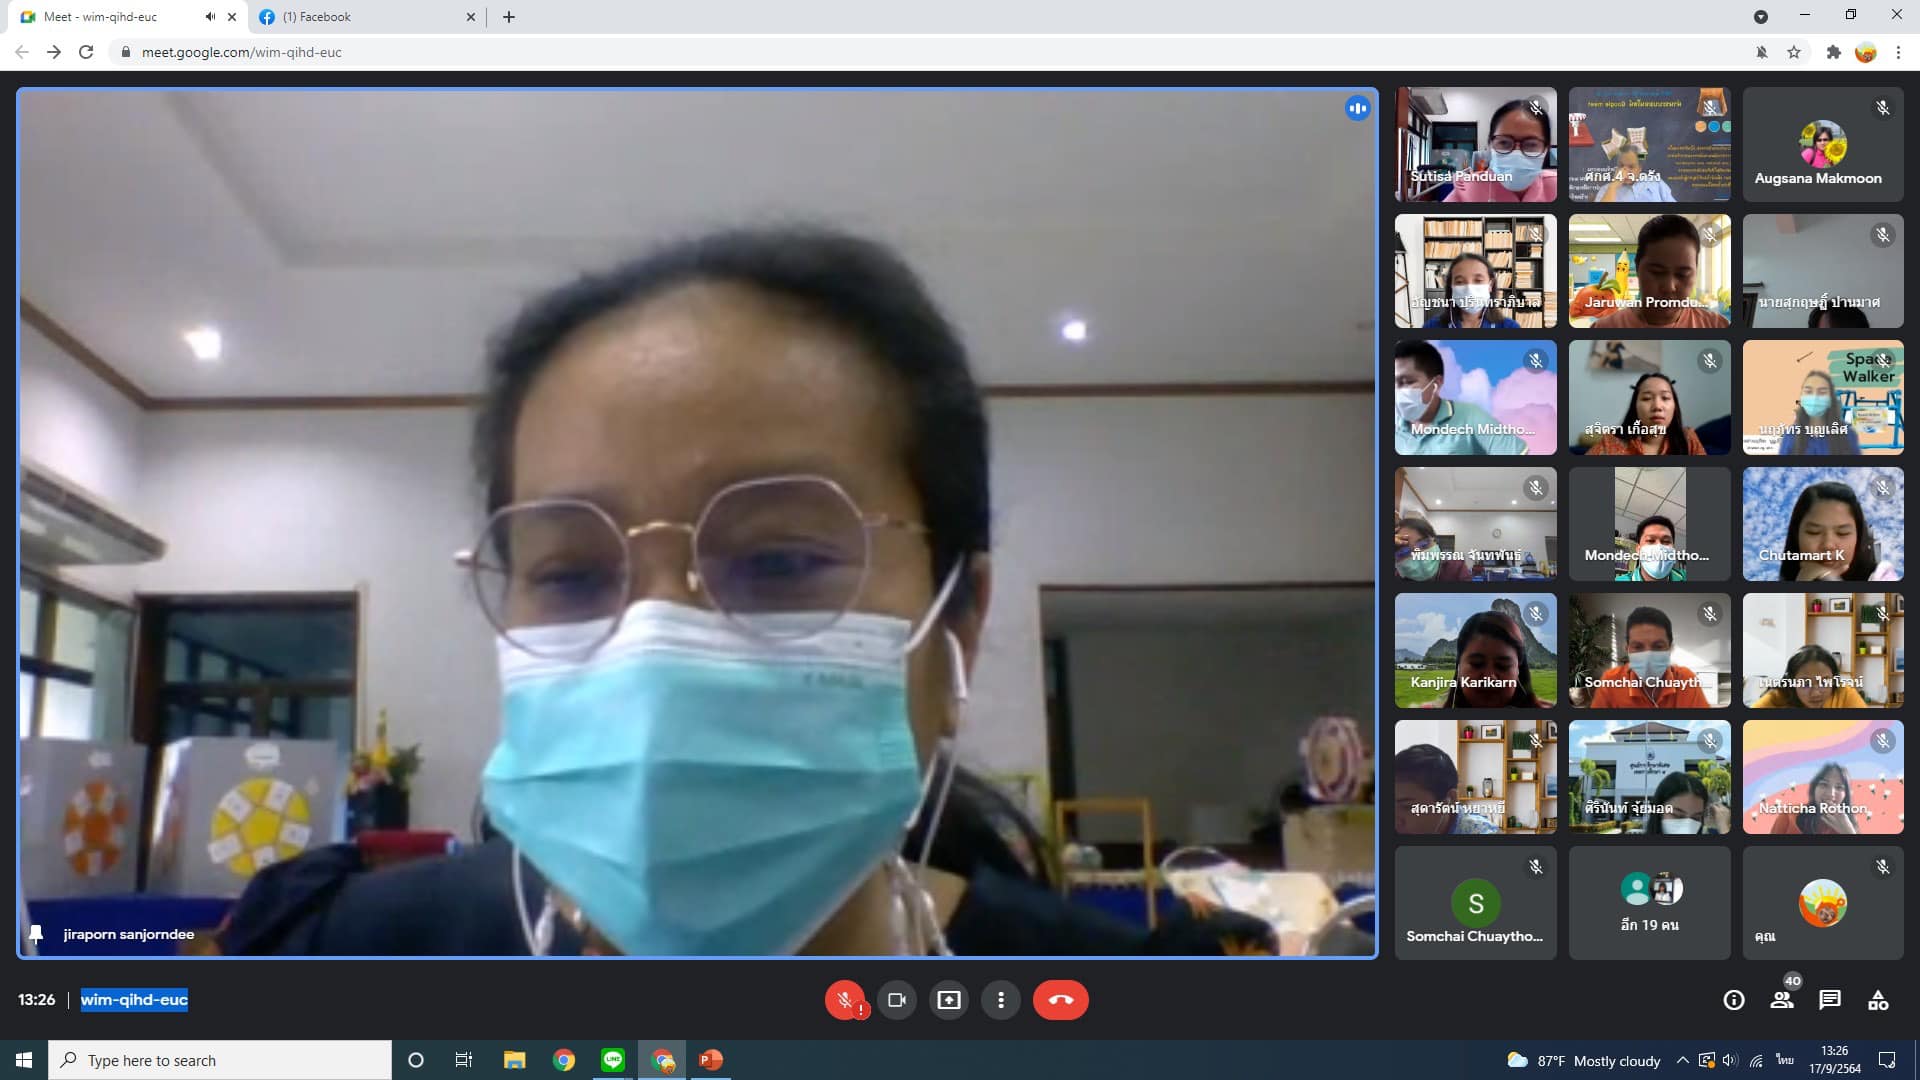Open Cortana circle icon on taskbar
Image resolution: width=1920 pixels, height=1080 pixels.
coord(416,1060)
